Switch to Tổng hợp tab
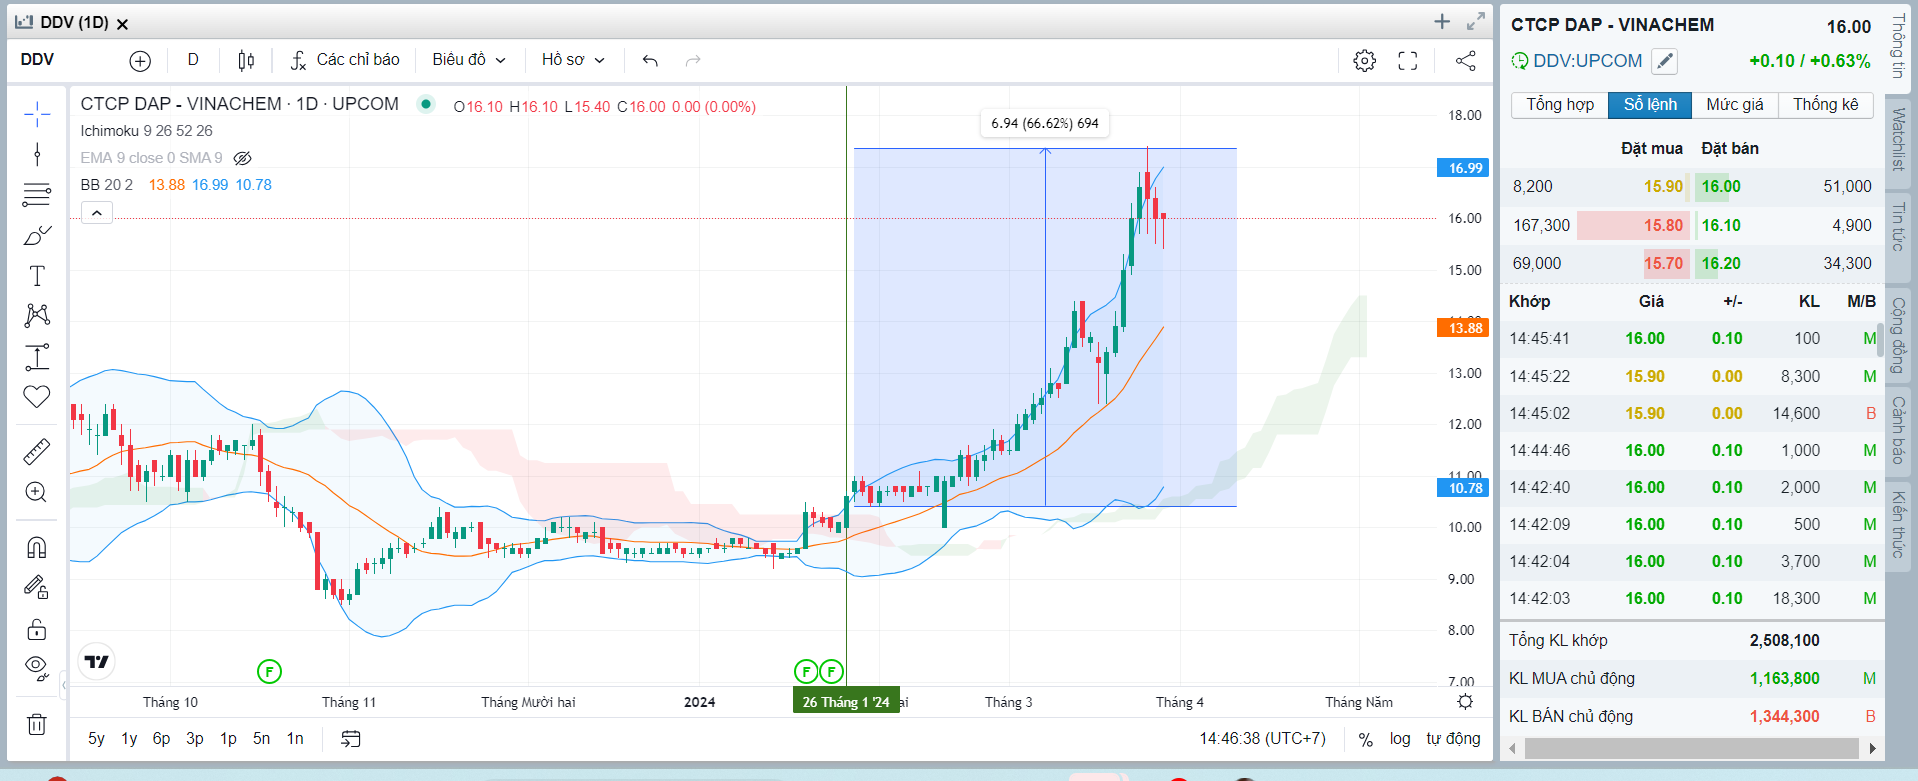This screenshot has width=1918, height=781. pyautogui.click(x=1560, y=105)
